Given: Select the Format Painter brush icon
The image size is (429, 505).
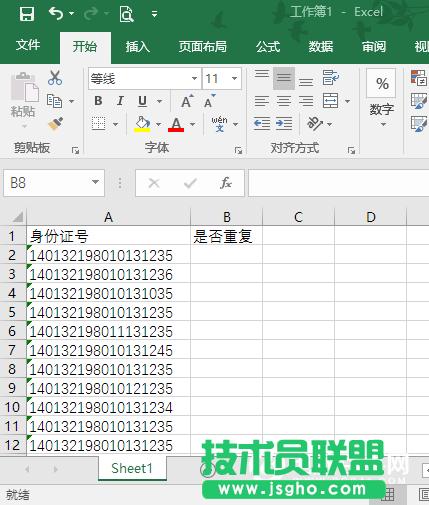Looking at the screenshot, I should pyautogui.click(x=55, y=124).
